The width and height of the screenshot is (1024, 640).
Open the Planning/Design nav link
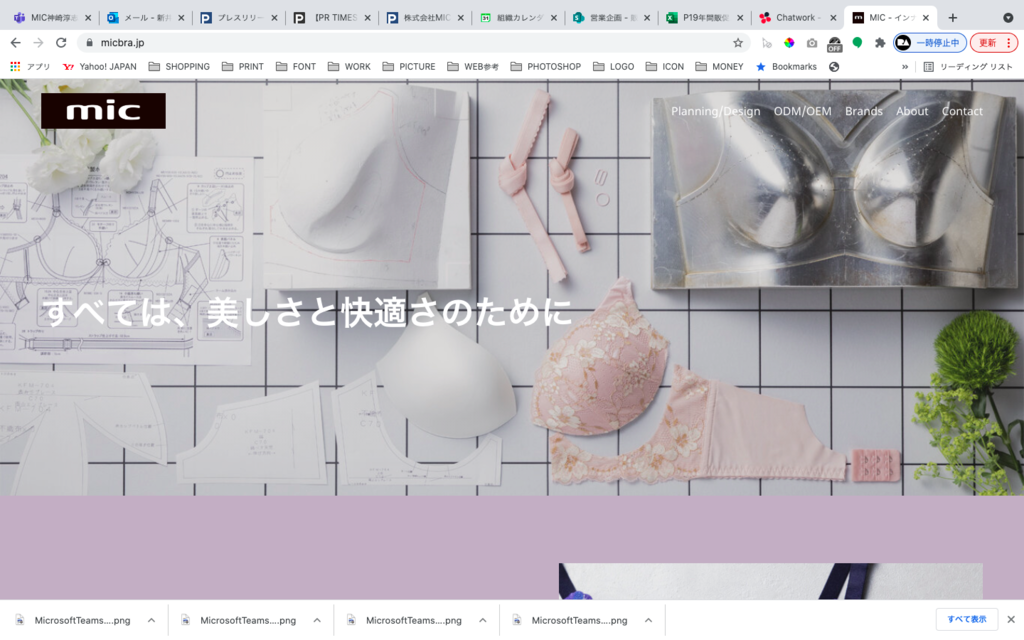(716, 111)
